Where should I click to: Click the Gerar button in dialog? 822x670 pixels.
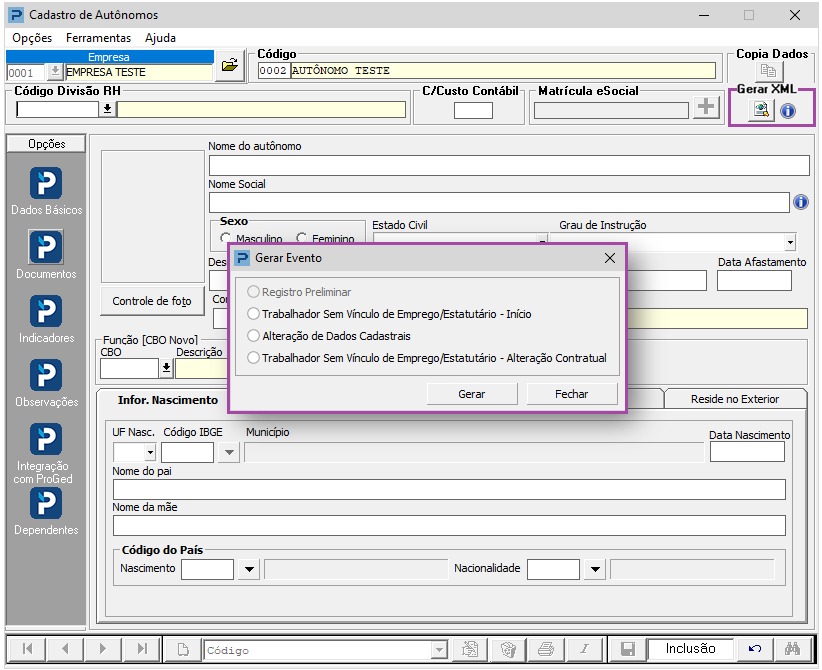pos(472,394)
